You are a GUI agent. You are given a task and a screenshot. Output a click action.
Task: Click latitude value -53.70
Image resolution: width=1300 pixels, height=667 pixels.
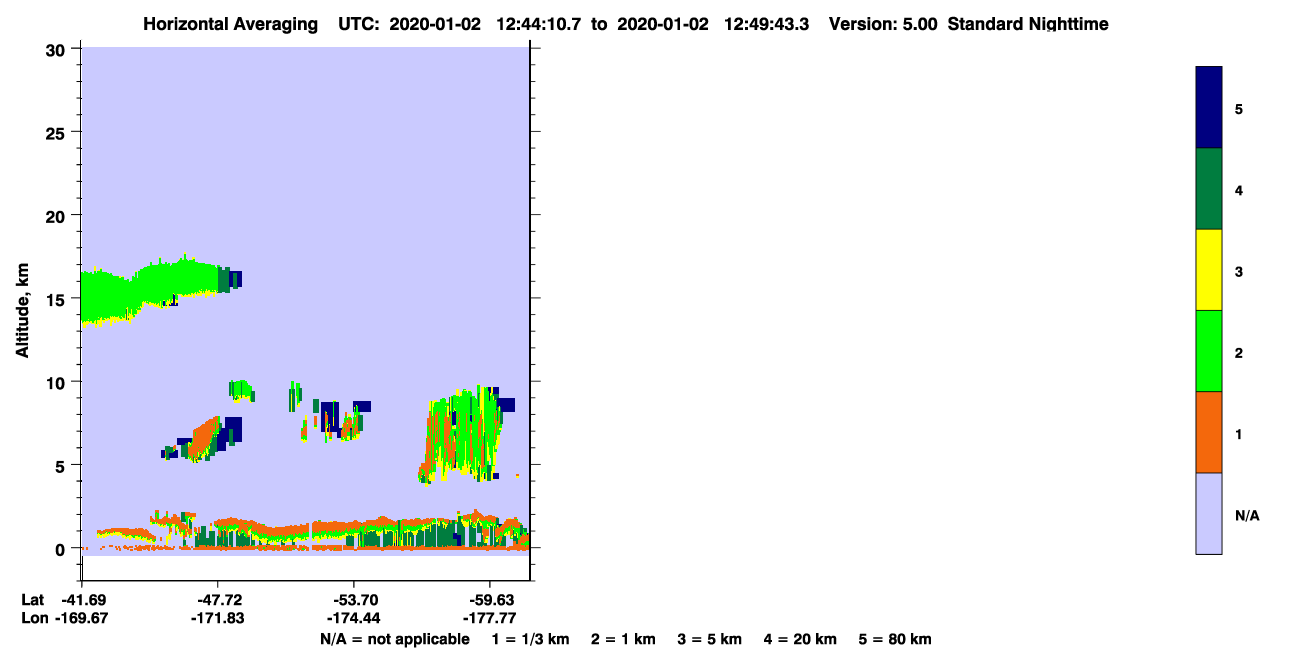click(x=354, y=600)
